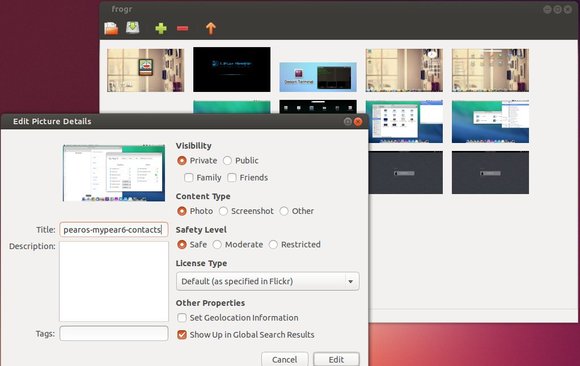Select the black Linux boot screen thumbnail
The height and width of the screenshot is (366, 580).
pyautogui.click(x=232, y=69)
